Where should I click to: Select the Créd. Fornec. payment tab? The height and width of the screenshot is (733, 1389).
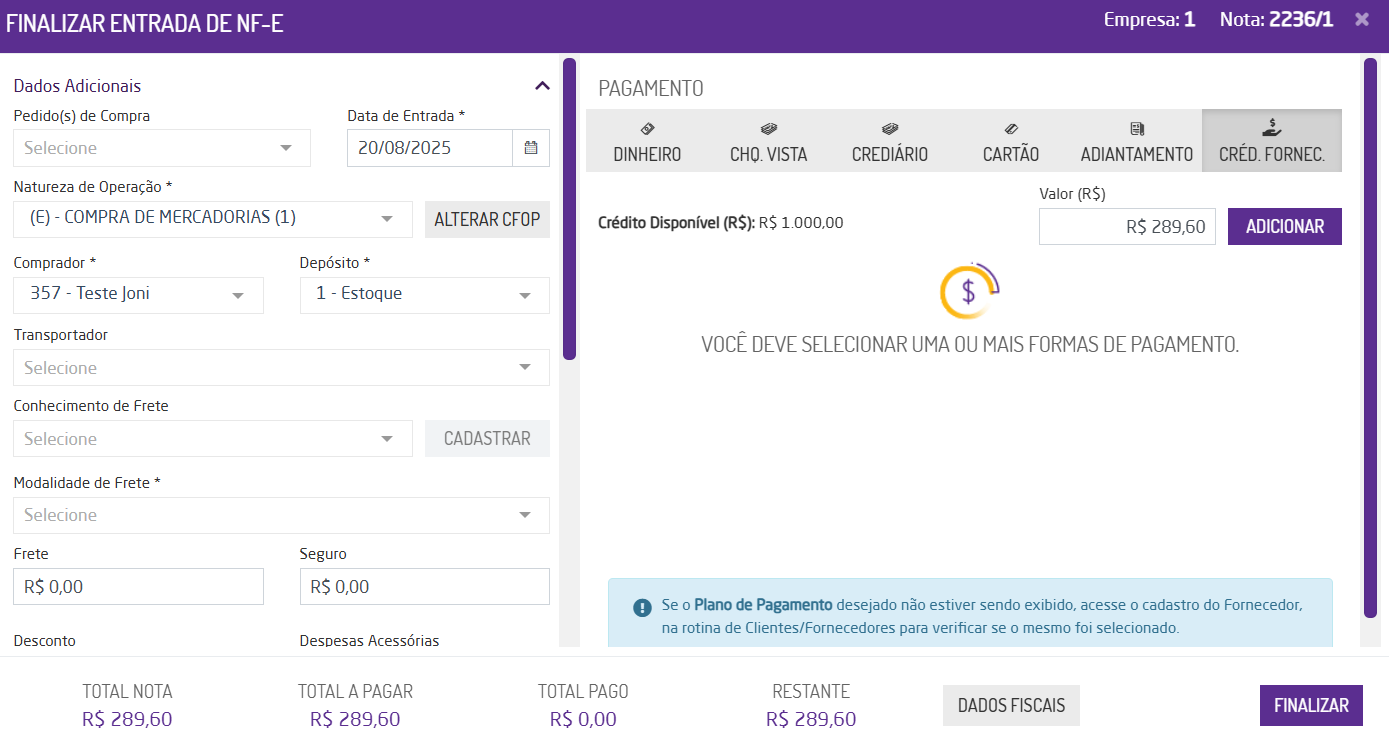1272,141
